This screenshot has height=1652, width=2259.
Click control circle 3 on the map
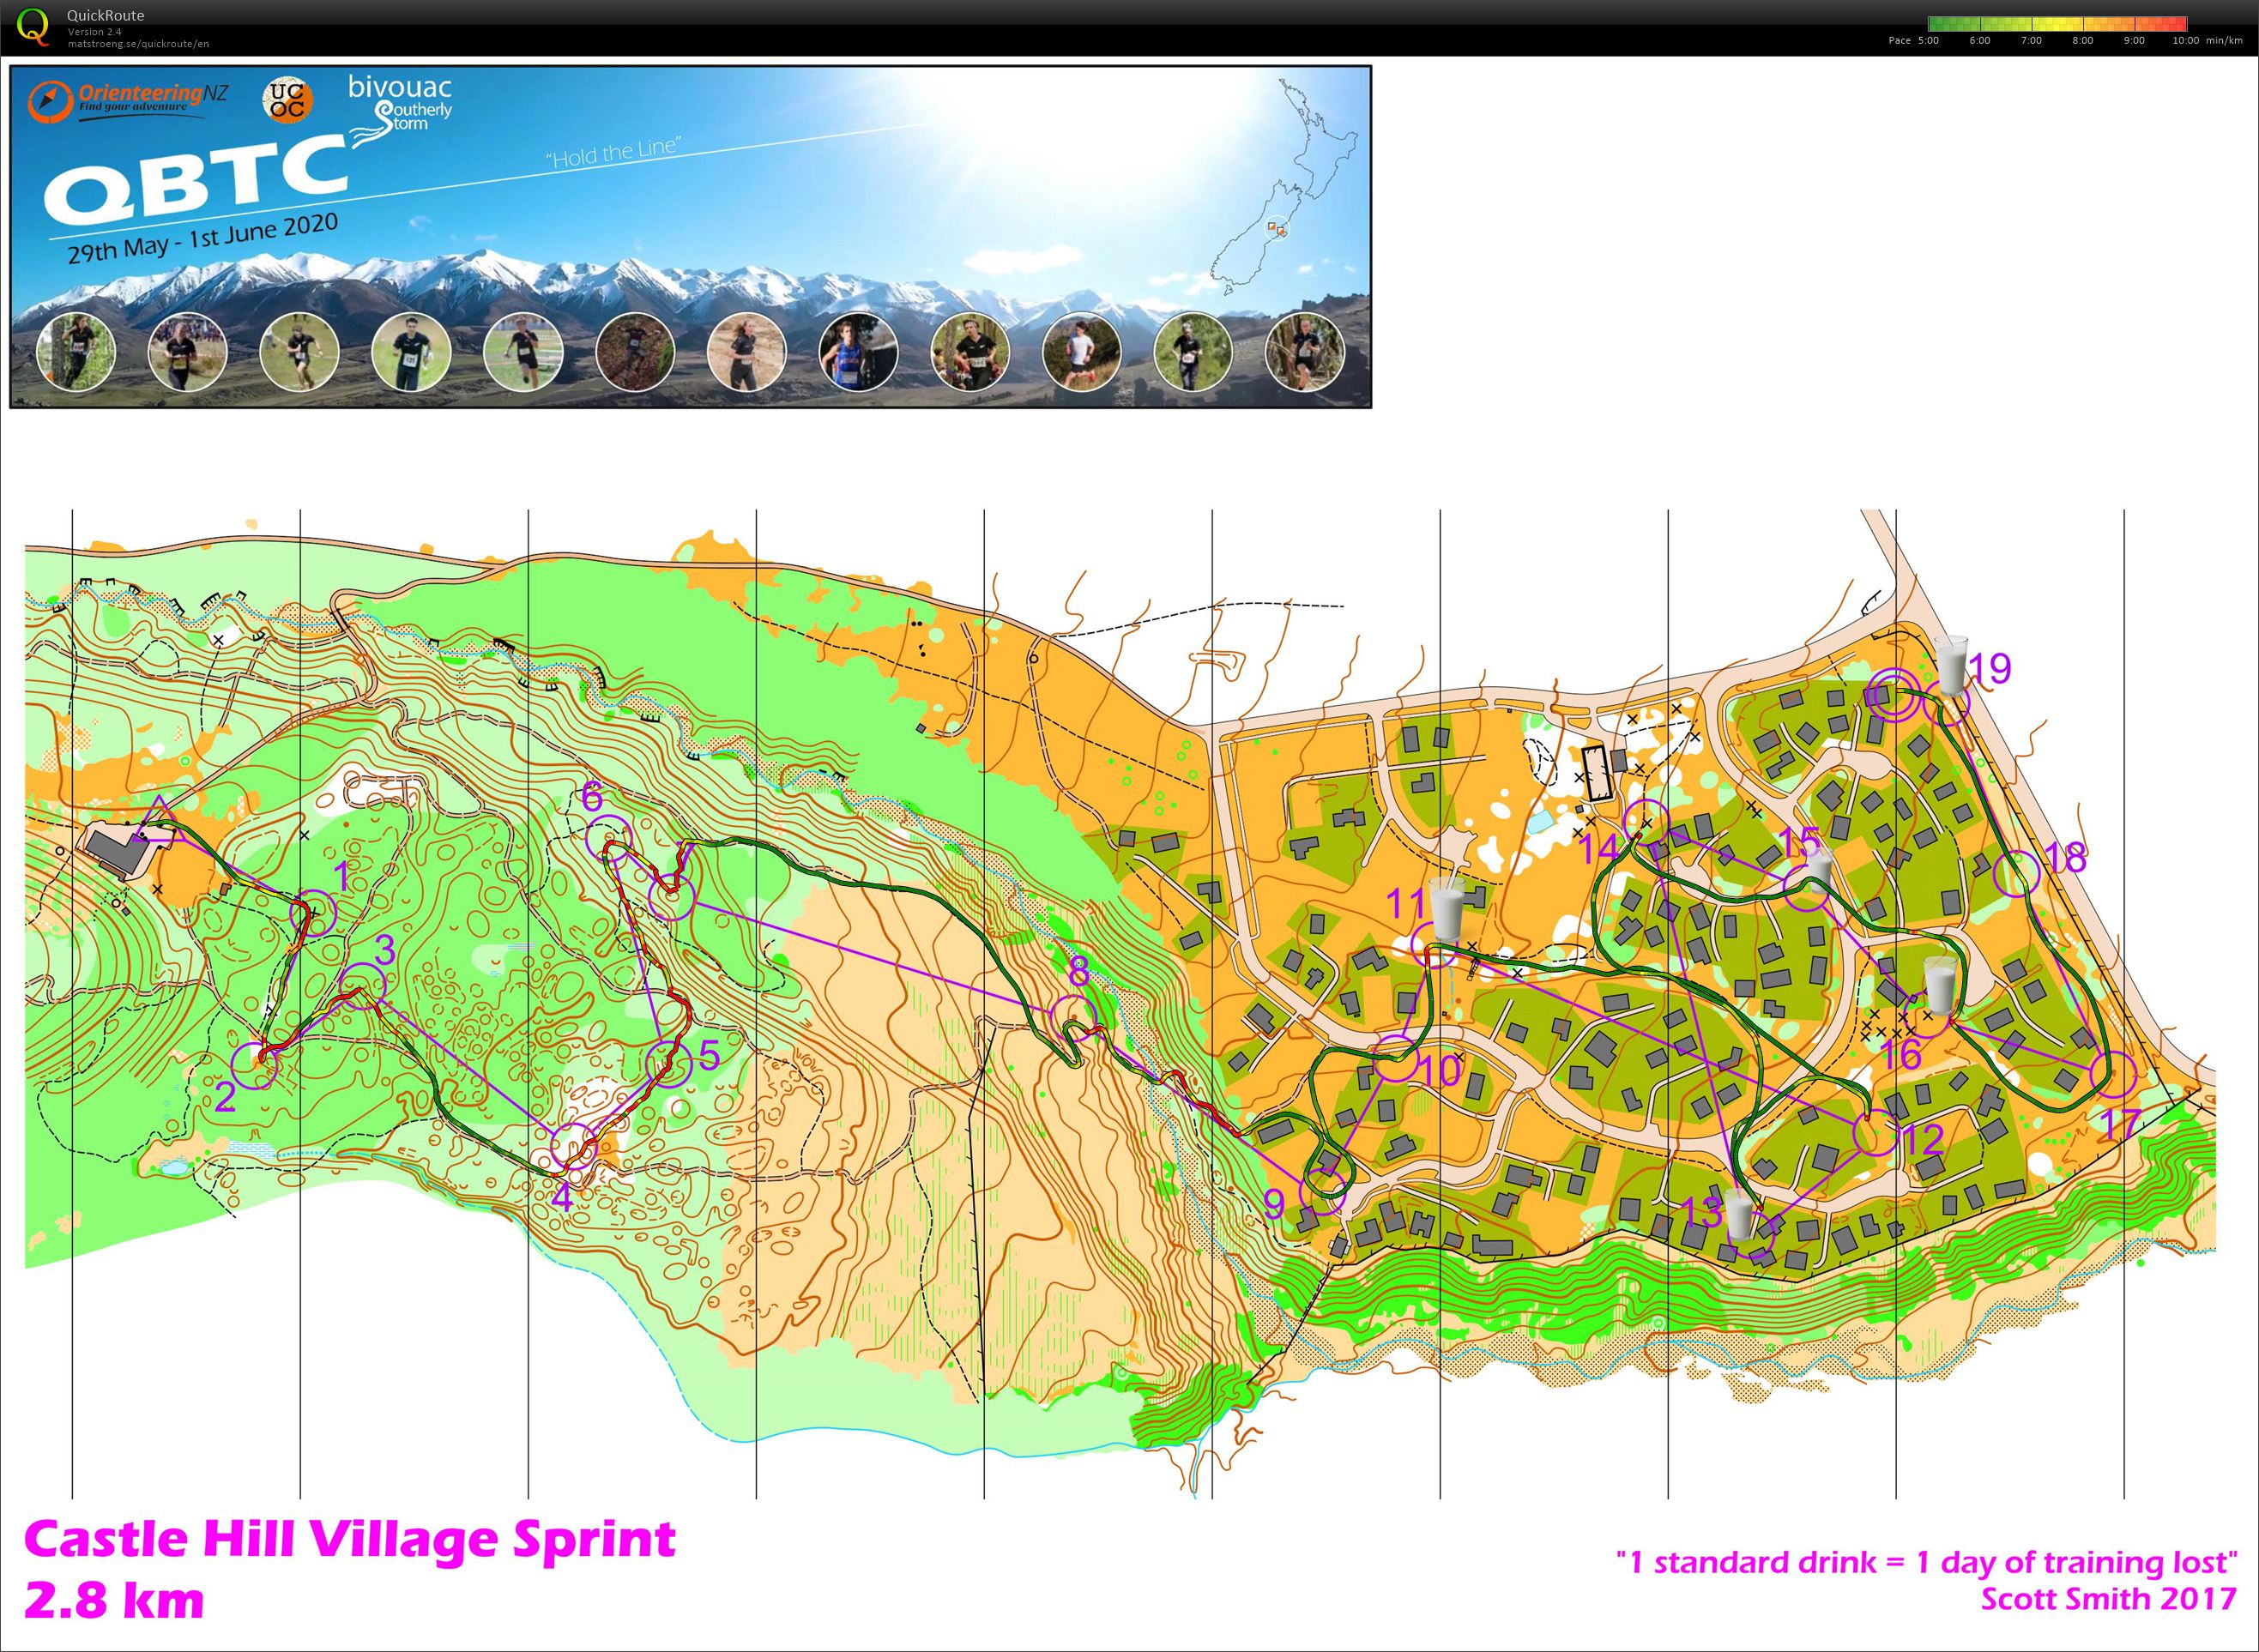point(362,986)
